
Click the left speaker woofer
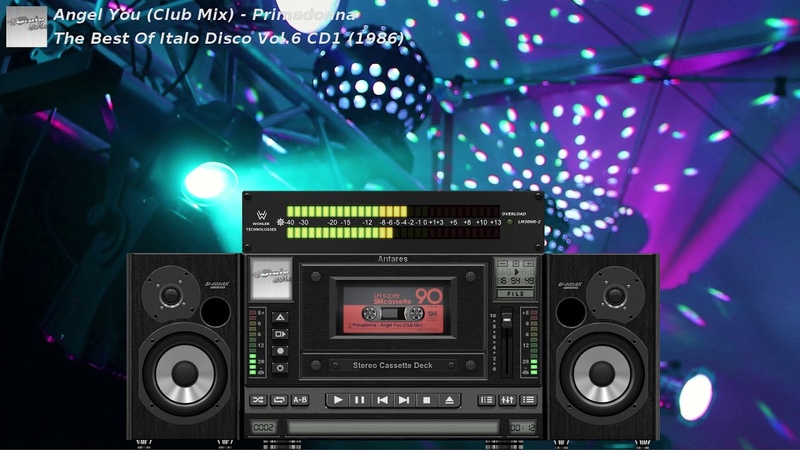point(185,374)
